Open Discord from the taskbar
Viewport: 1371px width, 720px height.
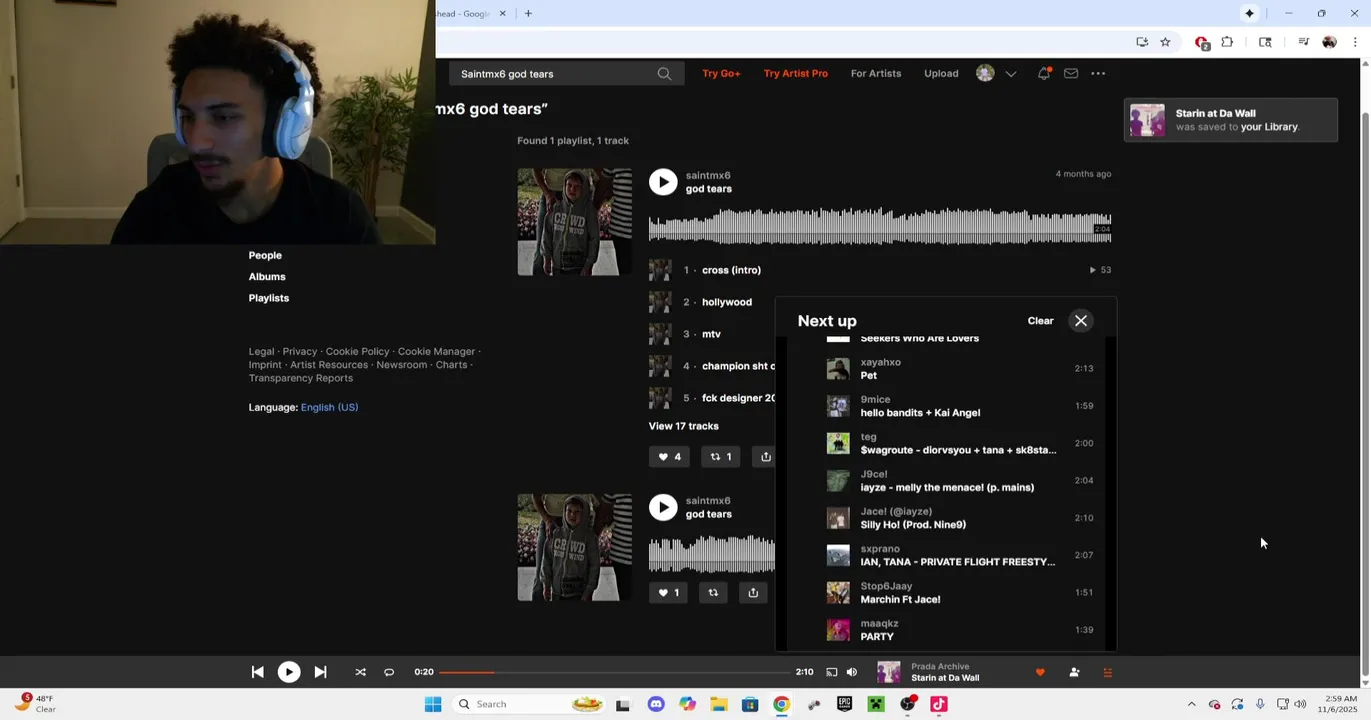click(656, 704)
